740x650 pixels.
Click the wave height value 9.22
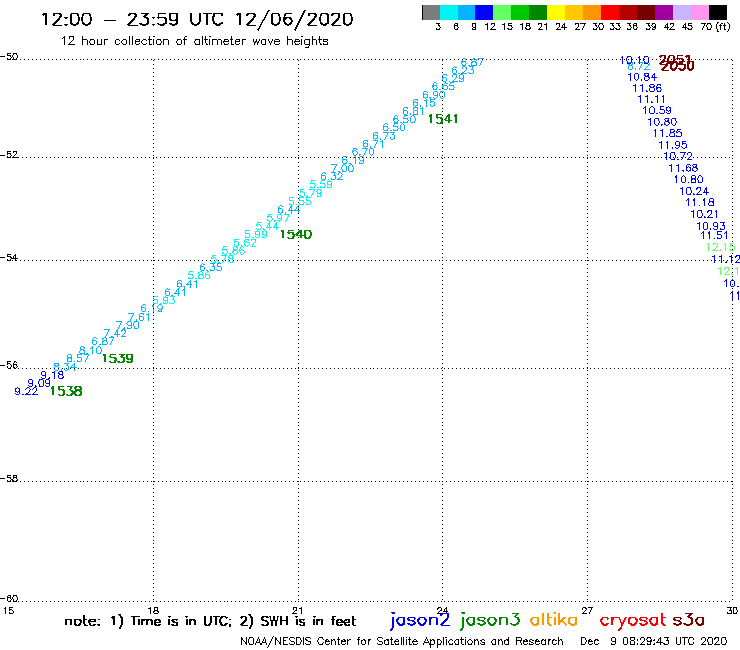[26, 391]
